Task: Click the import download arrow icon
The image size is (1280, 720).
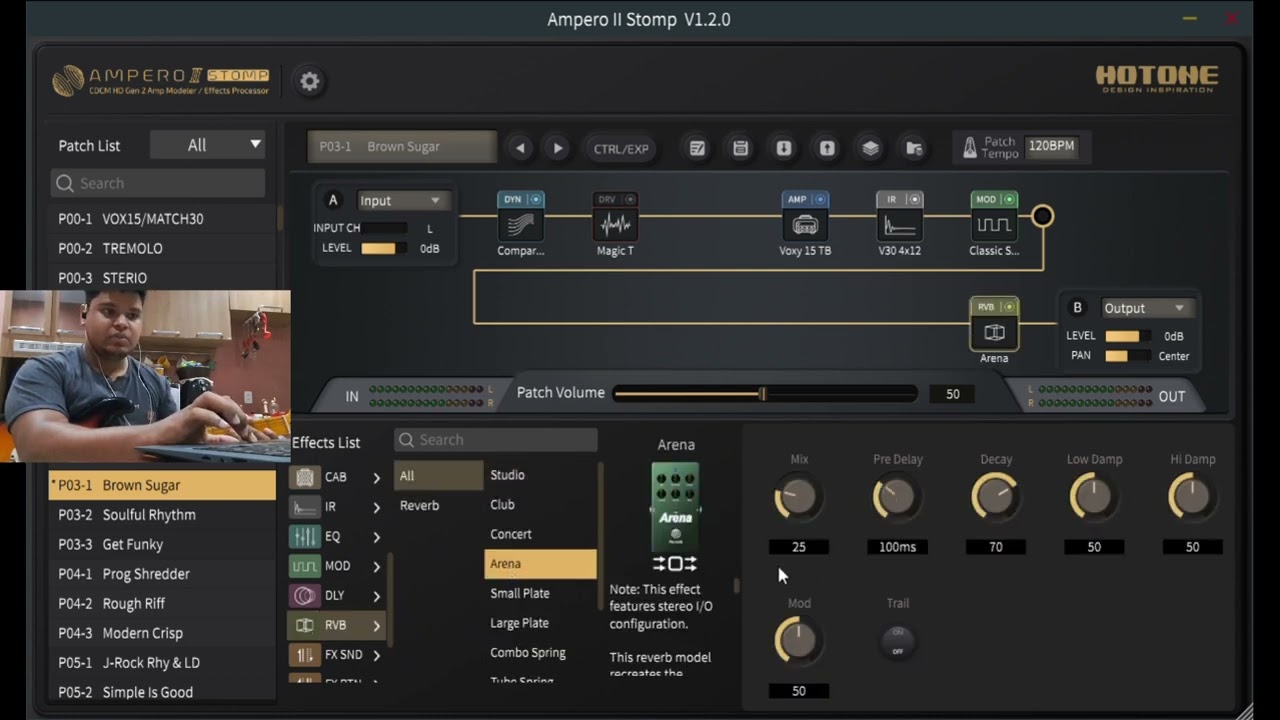Action: [784, 148]
